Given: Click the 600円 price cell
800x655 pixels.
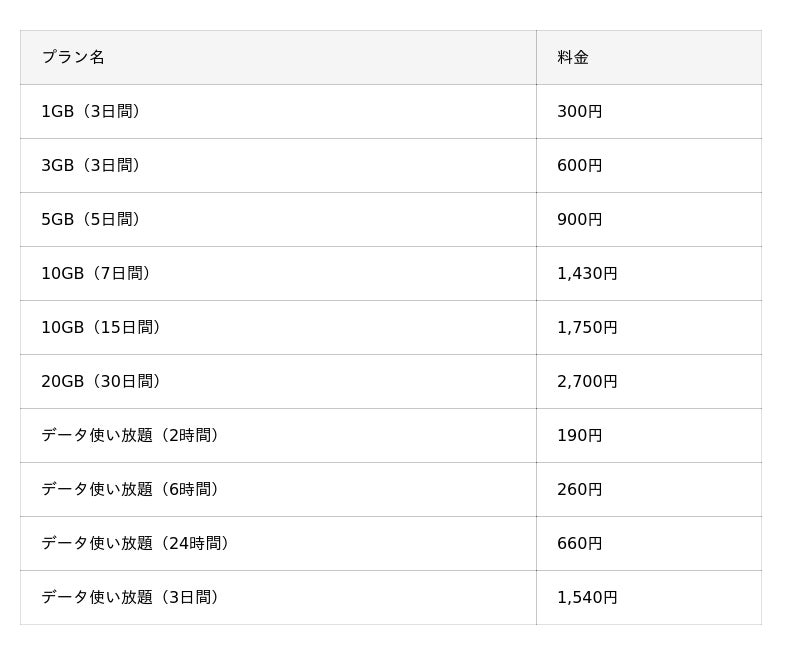Looking at the screenshot, I should [x=580, y=165].
